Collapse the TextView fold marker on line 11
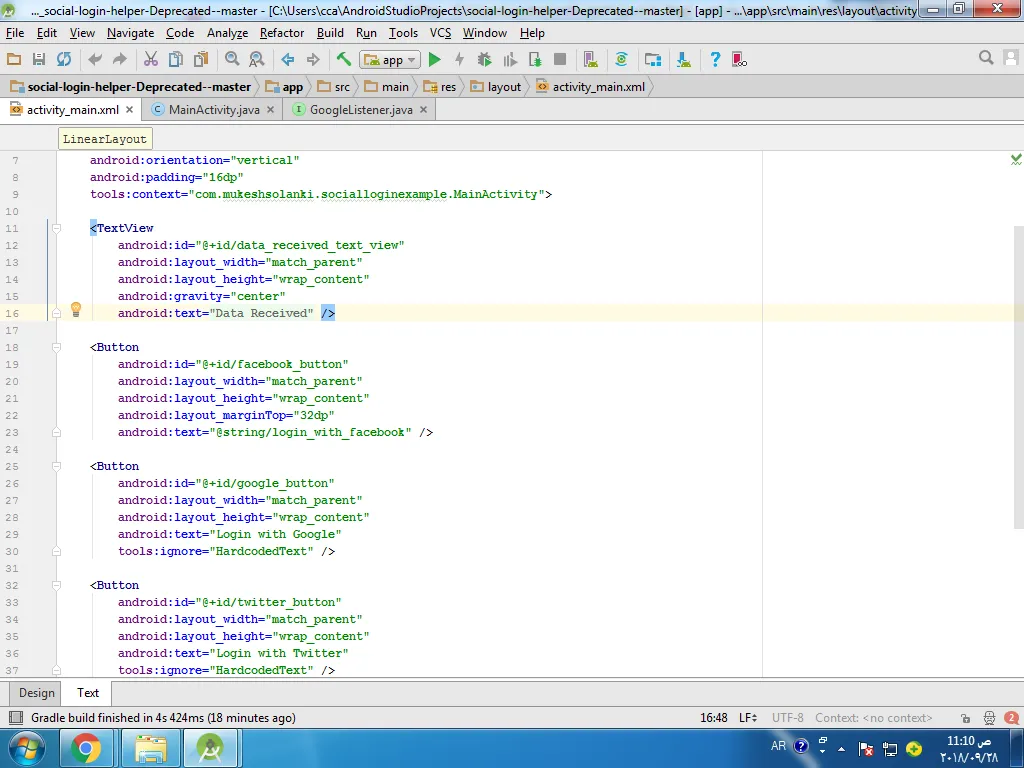1024x768 pixels. (x=56, y=228)
